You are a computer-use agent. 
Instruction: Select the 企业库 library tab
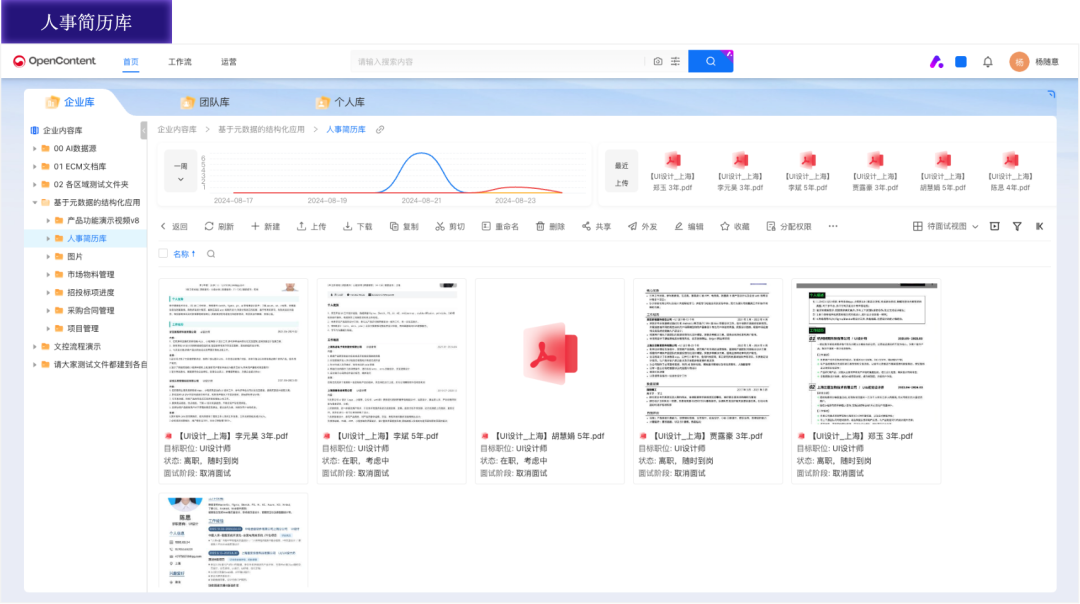tap(70, 102)
